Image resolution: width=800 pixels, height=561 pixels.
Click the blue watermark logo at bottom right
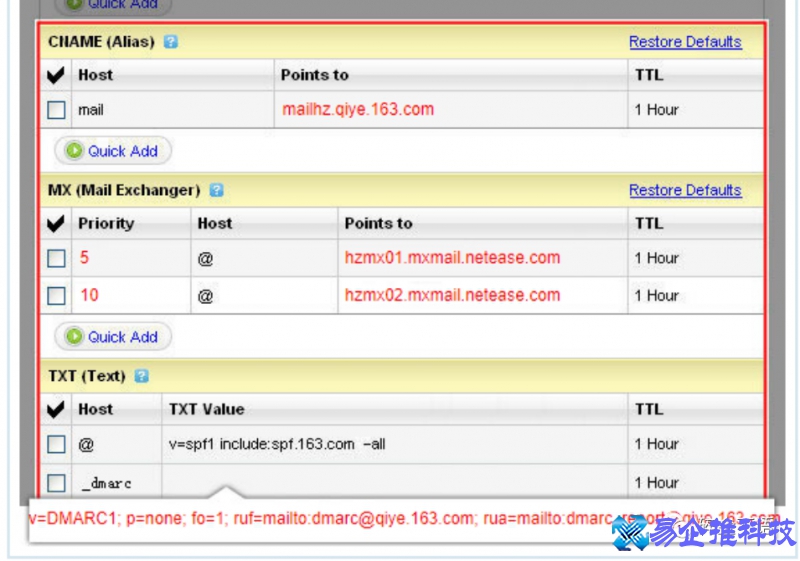tap(630, 535)
